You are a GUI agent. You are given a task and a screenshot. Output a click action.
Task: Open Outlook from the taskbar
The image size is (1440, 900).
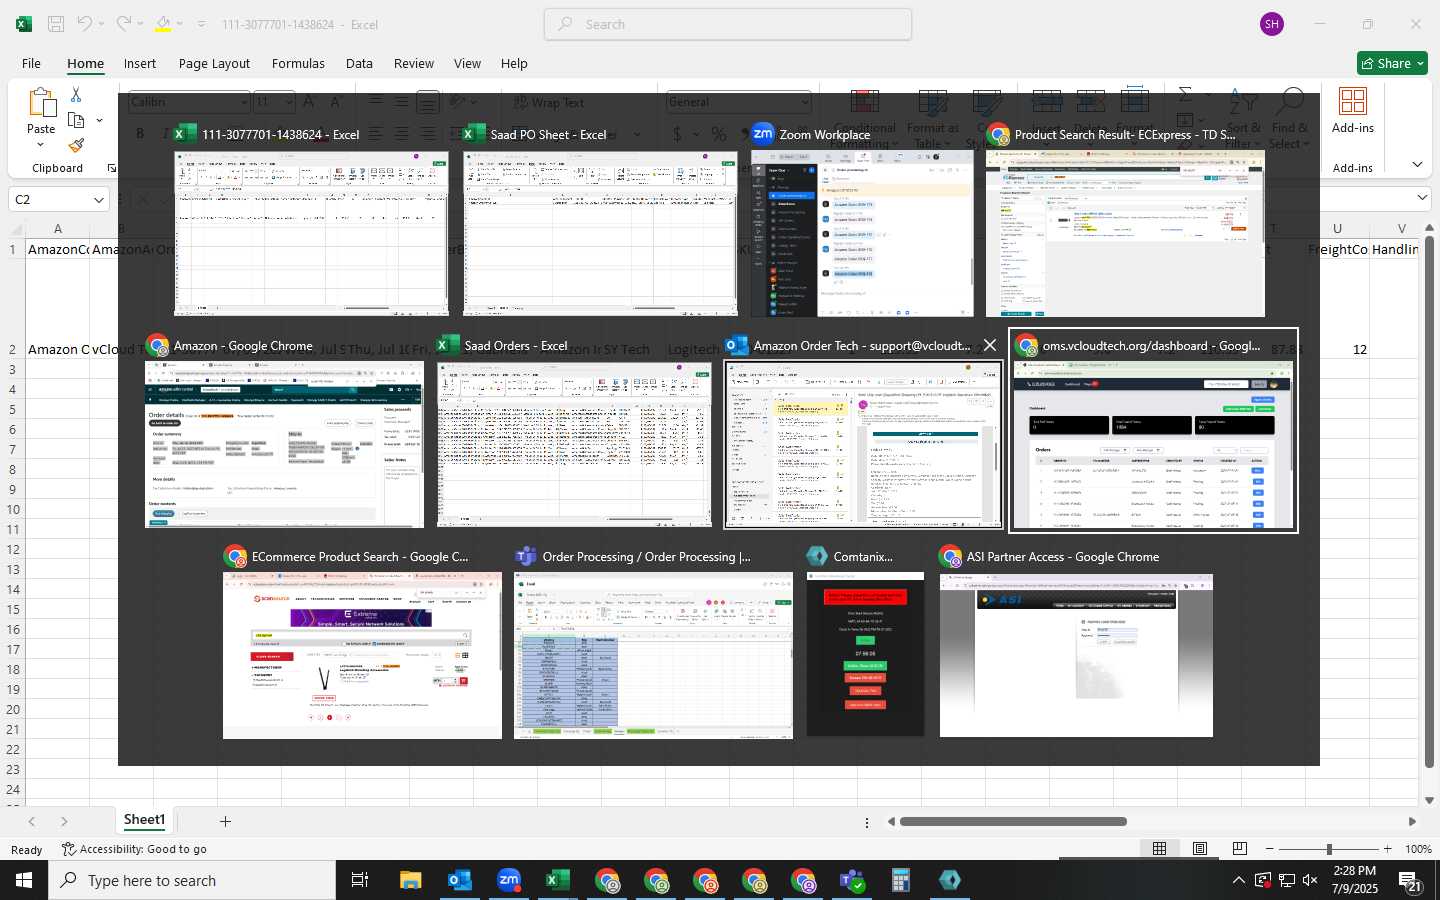[x=460, y=880]
